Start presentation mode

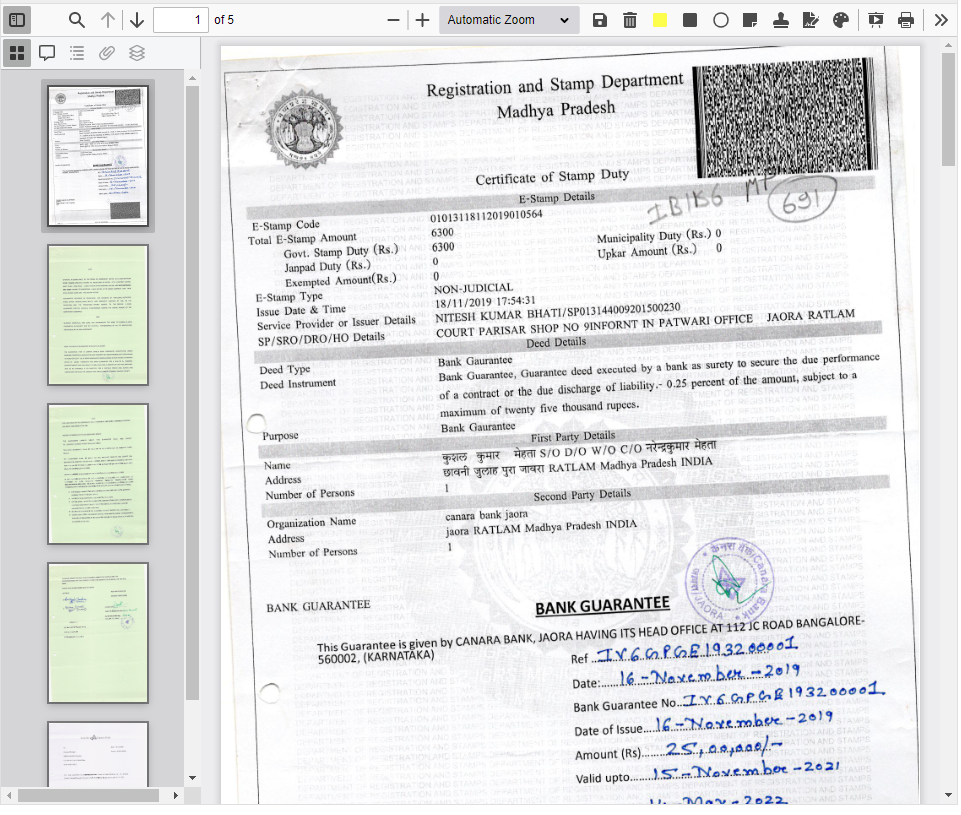coord(875,19)
